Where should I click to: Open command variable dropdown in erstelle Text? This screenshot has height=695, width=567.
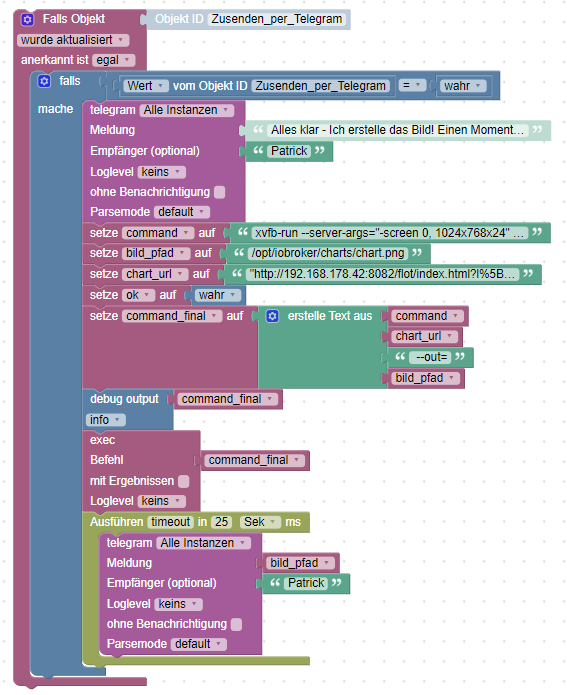coord(428,316)
